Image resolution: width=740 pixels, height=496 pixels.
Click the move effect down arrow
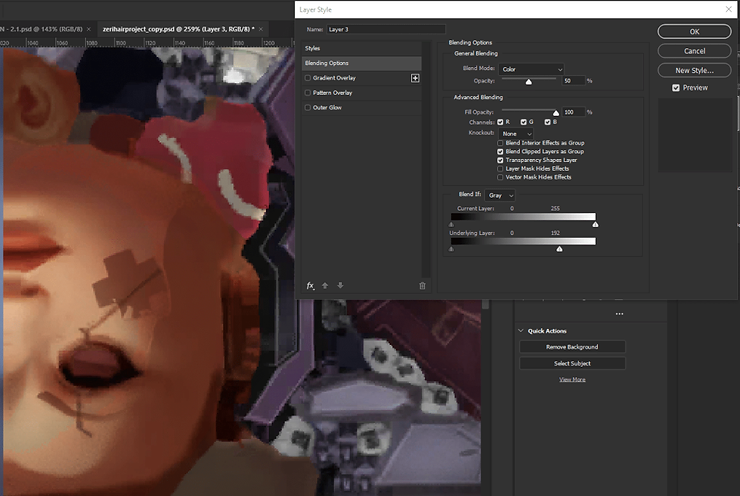340,286
